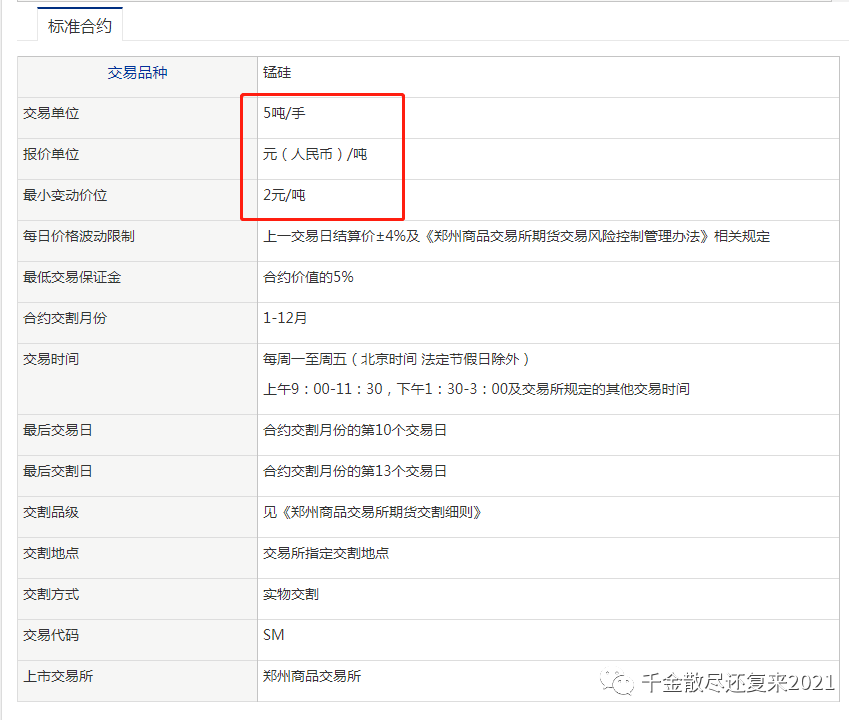
Task: Click the 交易所指定交割地点 value
Action: (326, 553)
